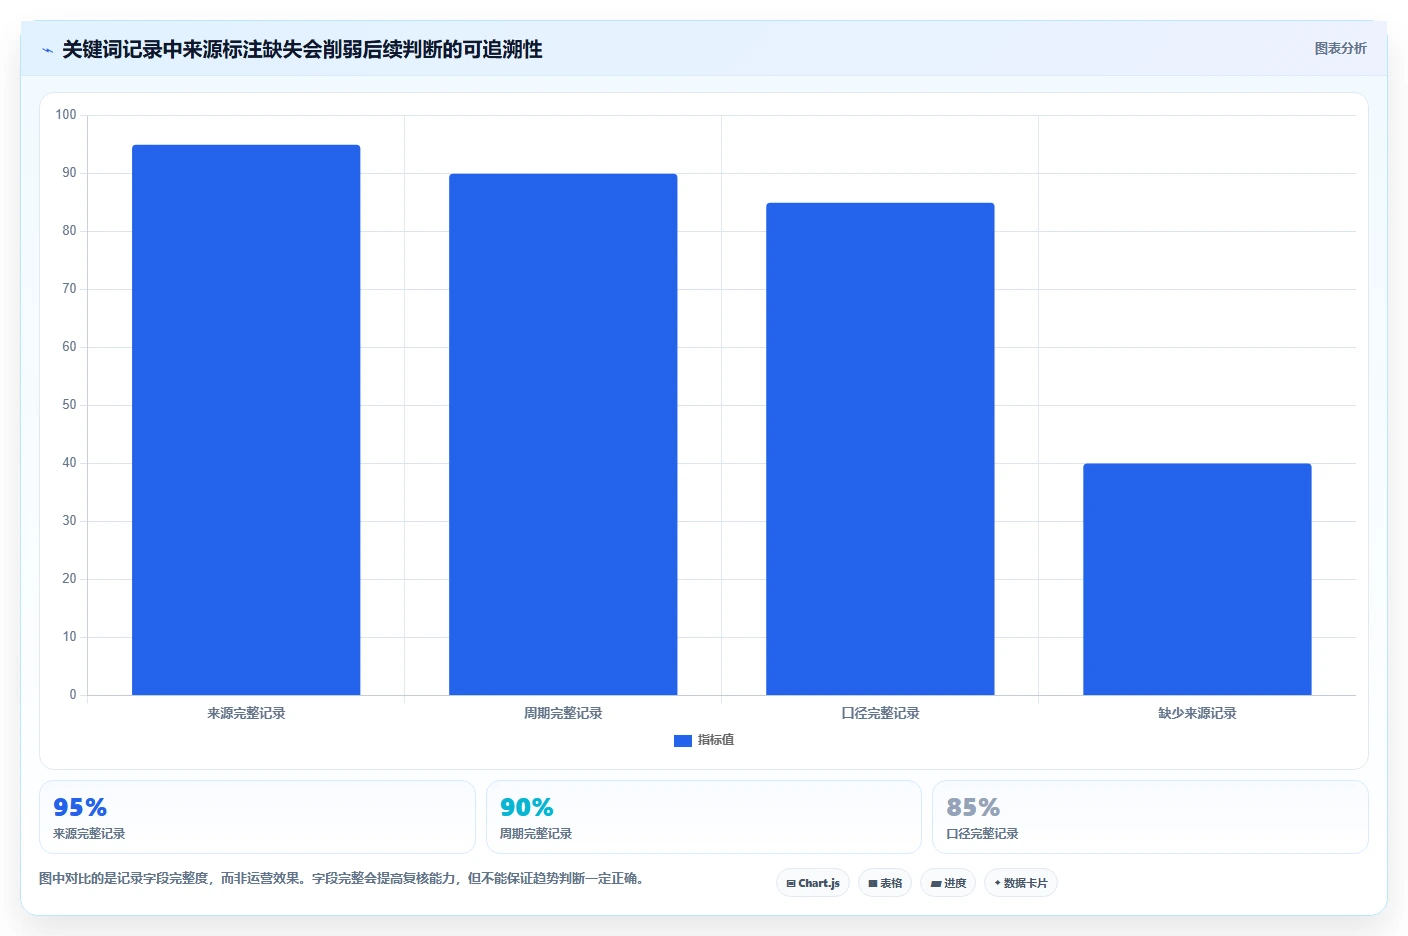Image resolution: width=1408 pixels, height=936 pixels.
Task: Click the chart title 关键词记录中来源标注缺失…
Action: pos(302,49)
